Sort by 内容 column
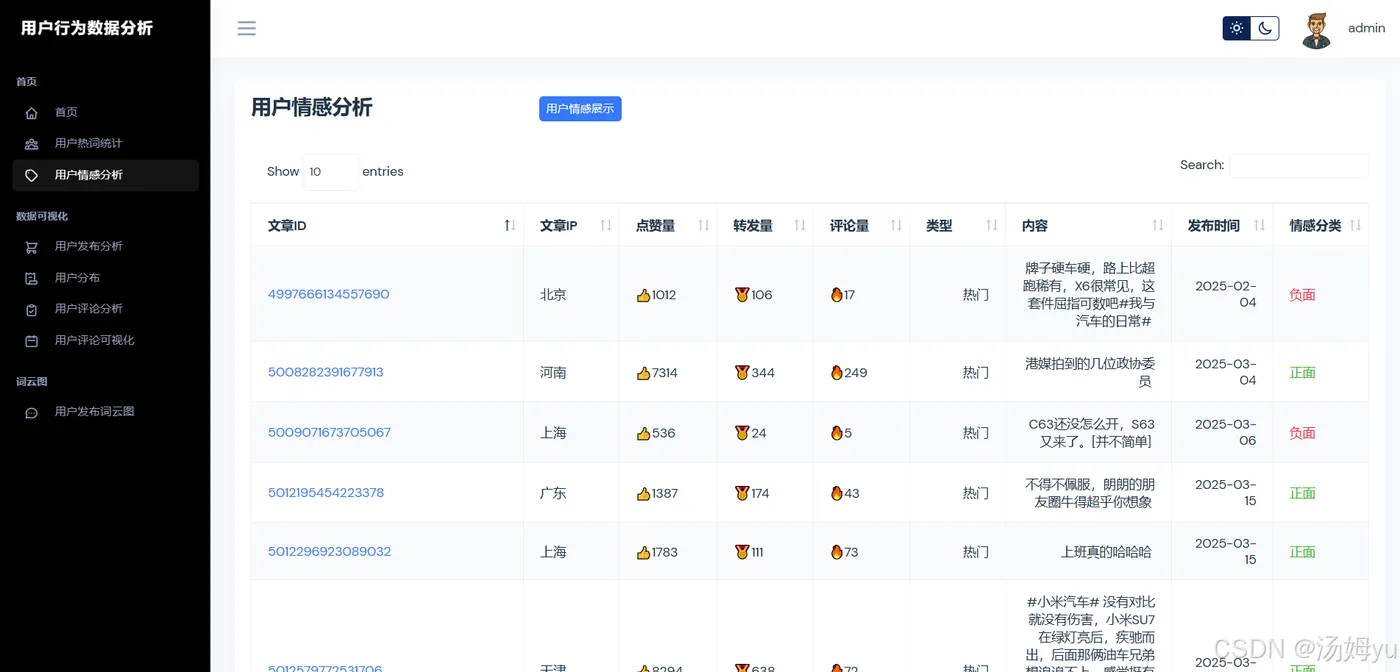 pyautogui.click(x=1088, y=226)
